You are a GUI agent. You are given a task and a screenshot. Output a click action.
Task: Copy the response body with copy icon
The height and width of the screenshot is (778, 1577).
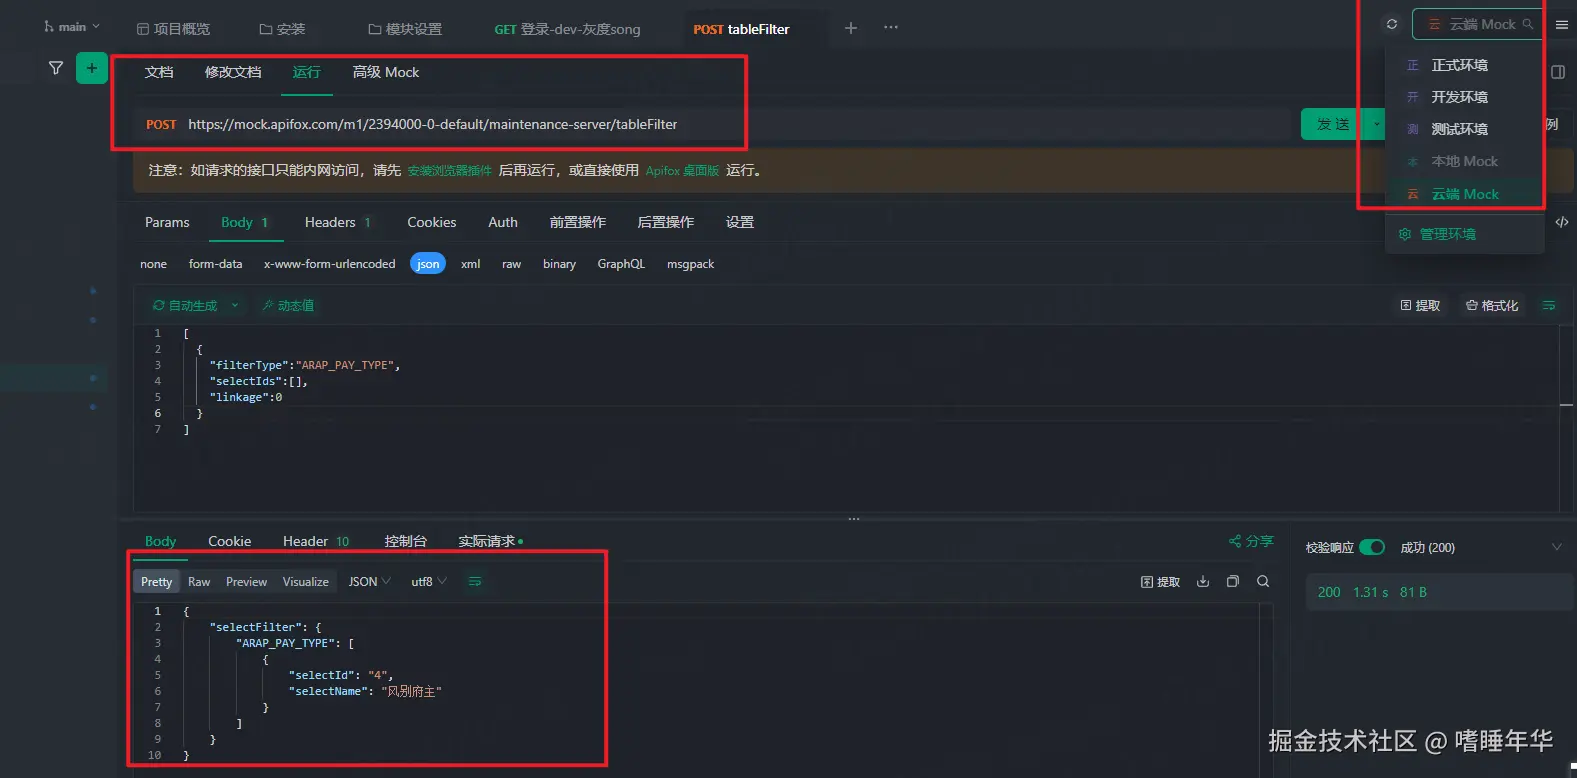[x=1233, y=581]
